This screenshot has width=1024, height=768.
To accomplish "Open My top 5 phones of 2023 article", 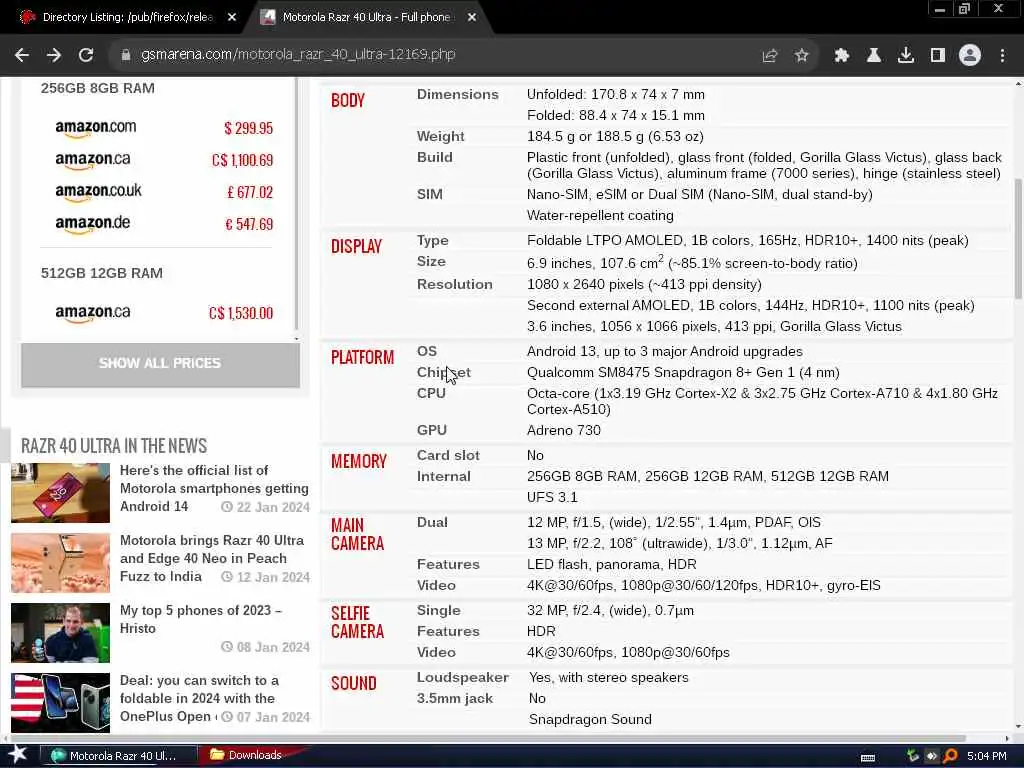I will pyautogui.click(x=200, y=619).
